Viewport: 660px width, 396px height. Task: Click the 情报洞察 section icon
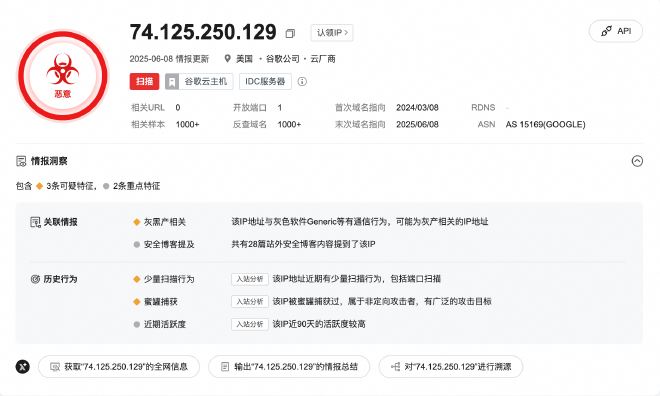point(21,161)
